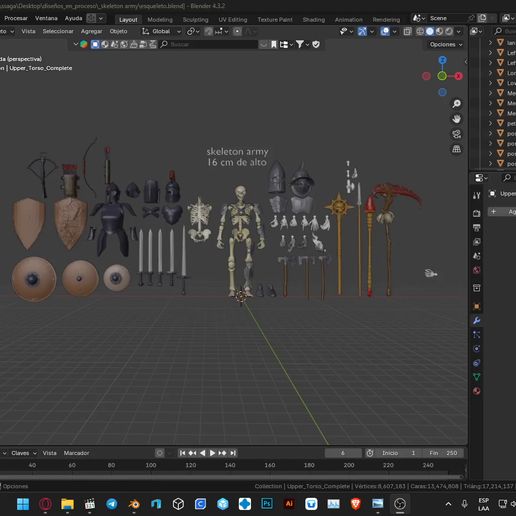Open the Scene properties tab
Image resolution: width=516 pixels, height=516 pixels.
[x=477, y=256]
